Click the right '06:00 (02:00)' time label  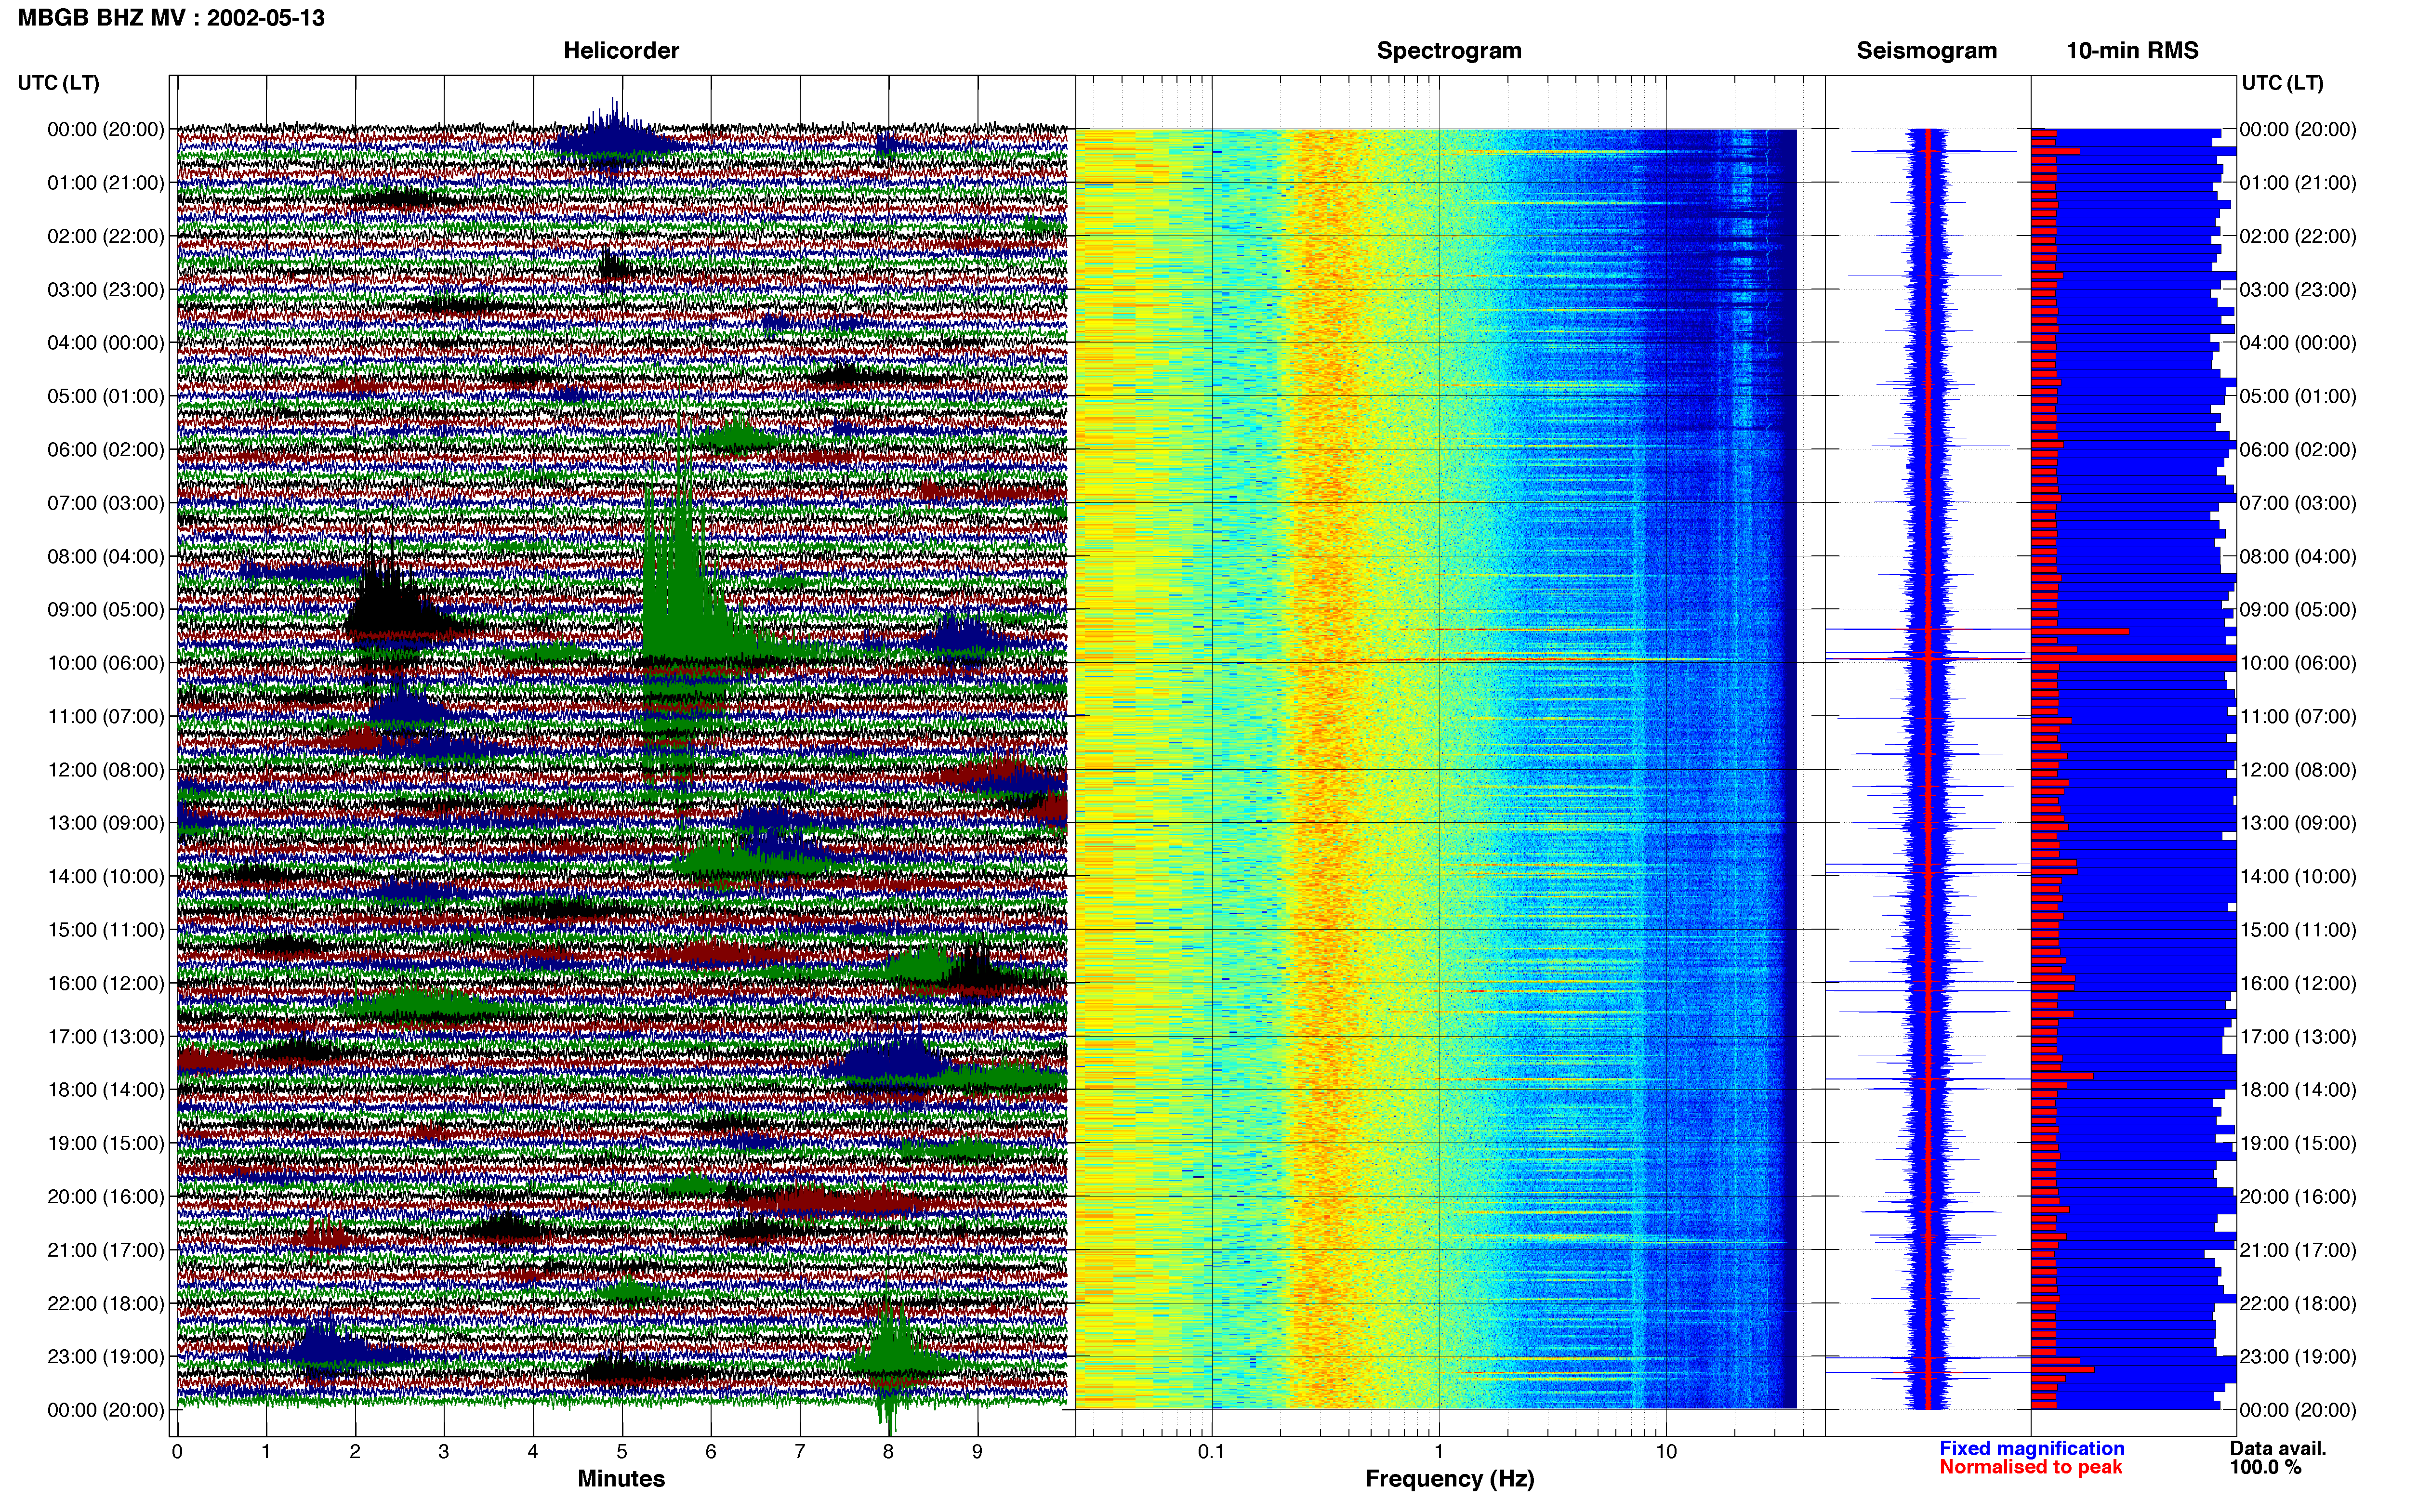[2298, 450]
